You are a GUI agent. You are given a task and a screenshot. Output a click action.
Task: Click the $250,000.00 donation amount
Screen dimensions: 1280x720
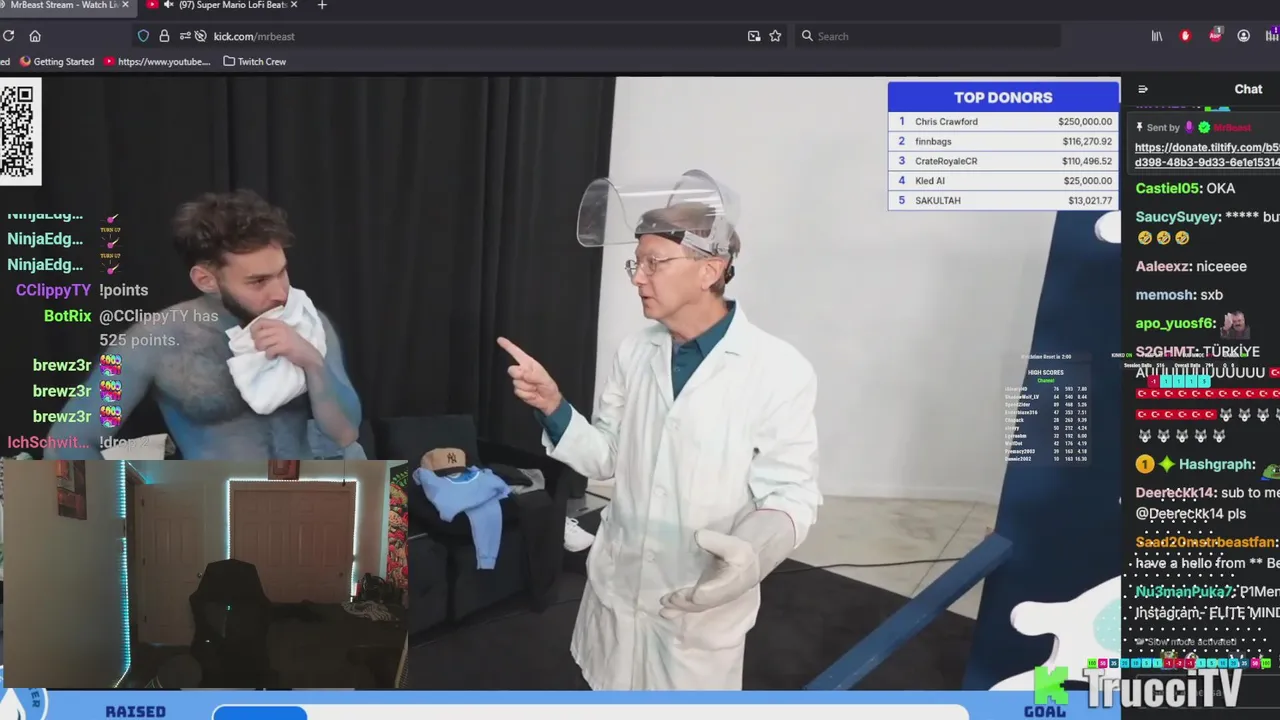click(x=1085, y=121)
